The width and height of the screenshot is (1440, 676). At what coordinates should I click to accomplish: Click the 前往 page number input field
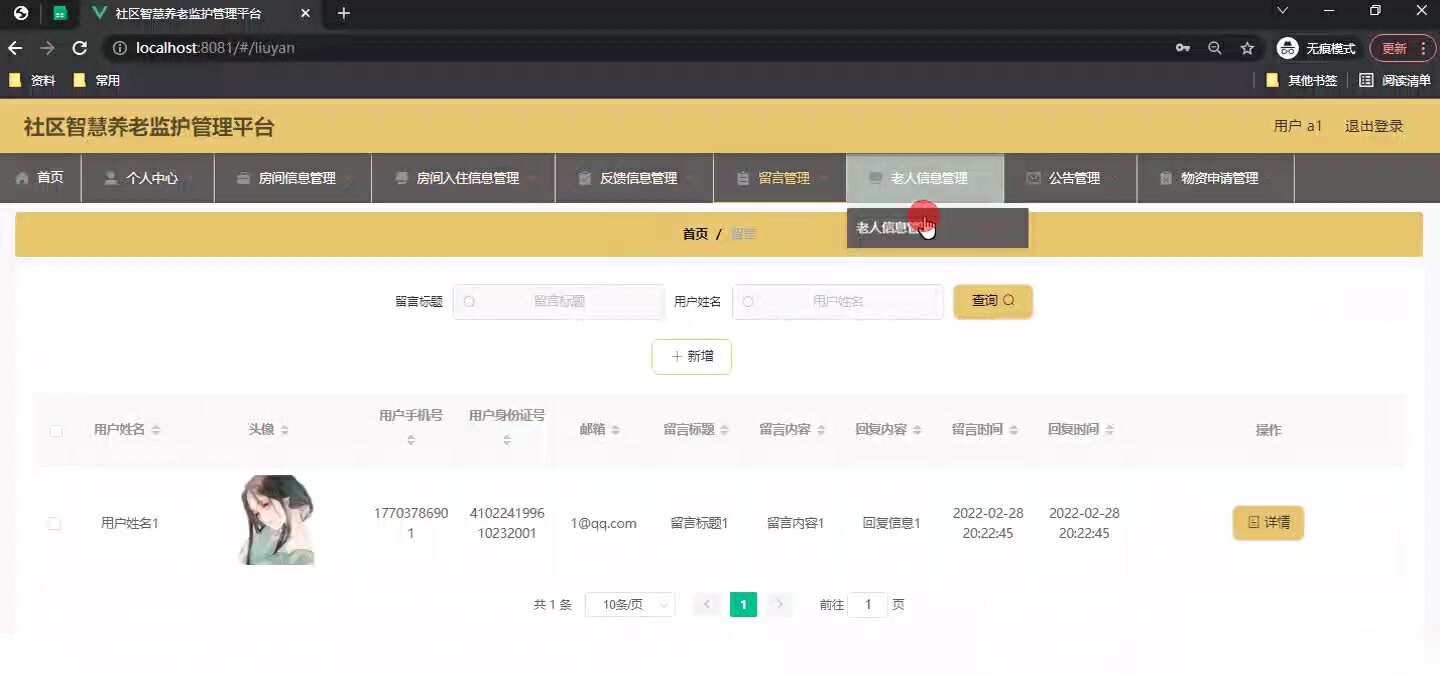tap(867, 604)
